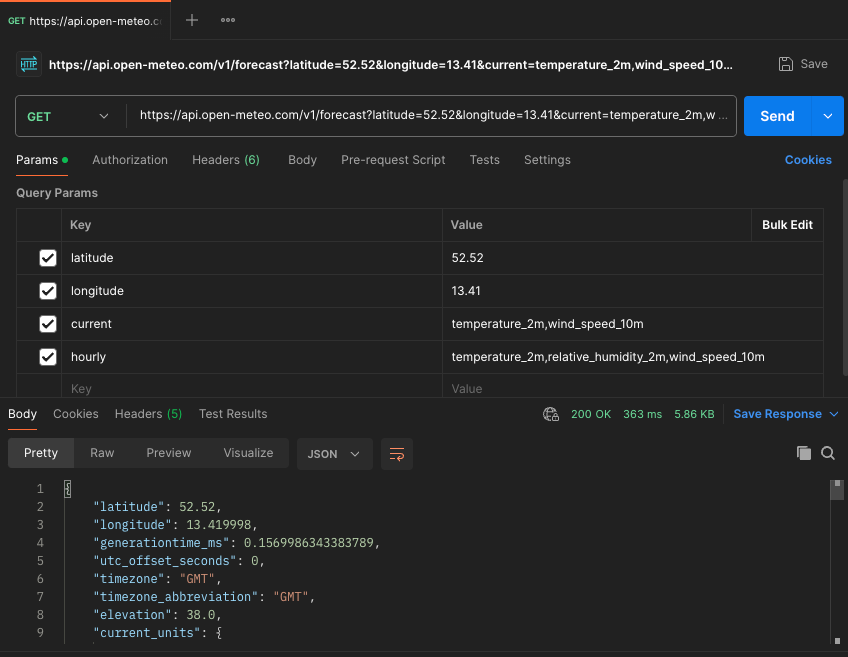
Task: Uncheck the latitude parameter checkbox
Action: (x=48, y=258)
